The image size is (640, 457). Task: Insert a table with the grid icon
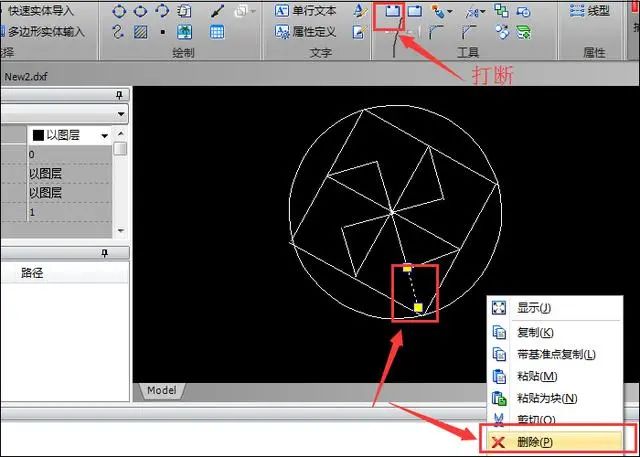click(x=217, y=32)
